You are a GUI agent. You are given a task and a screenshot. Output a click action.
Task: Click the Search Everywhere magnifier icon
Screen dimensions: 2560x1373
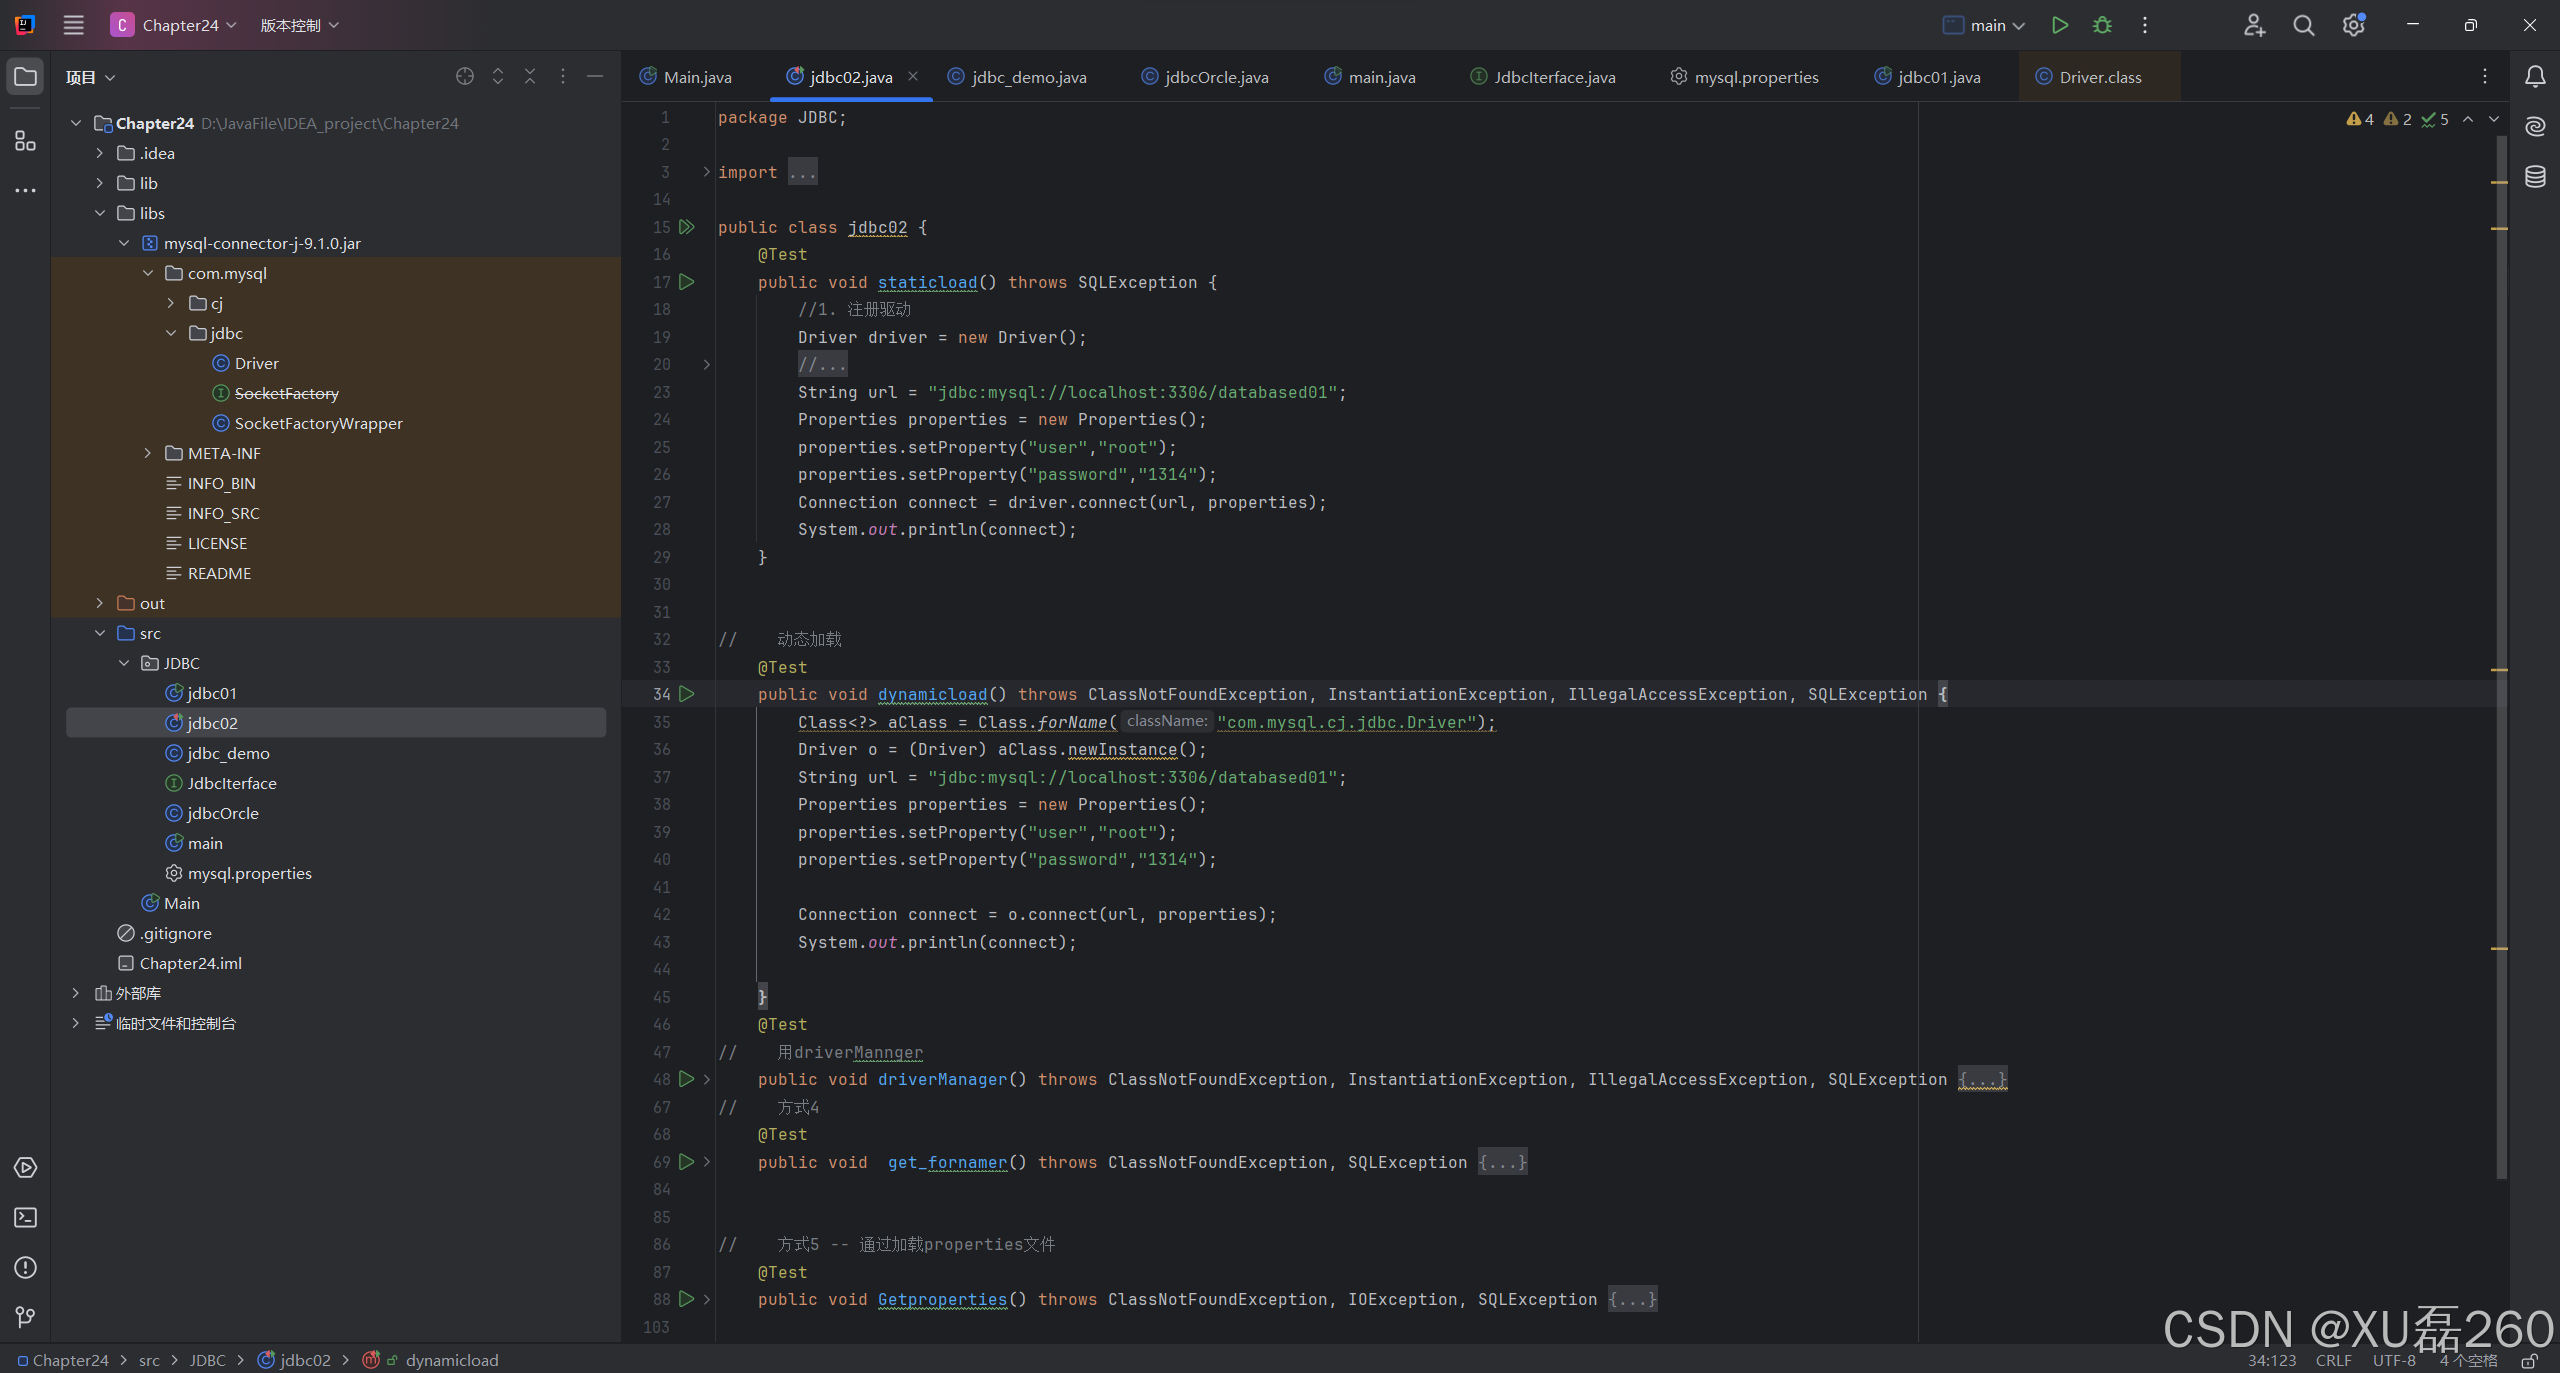click(2304, 25)
